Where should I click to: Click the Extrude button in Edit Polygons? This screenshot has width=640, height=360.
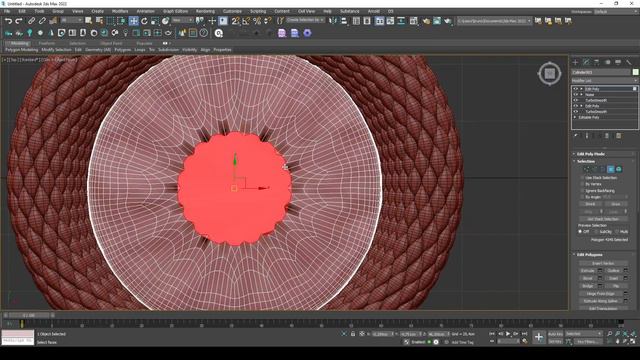588,271
